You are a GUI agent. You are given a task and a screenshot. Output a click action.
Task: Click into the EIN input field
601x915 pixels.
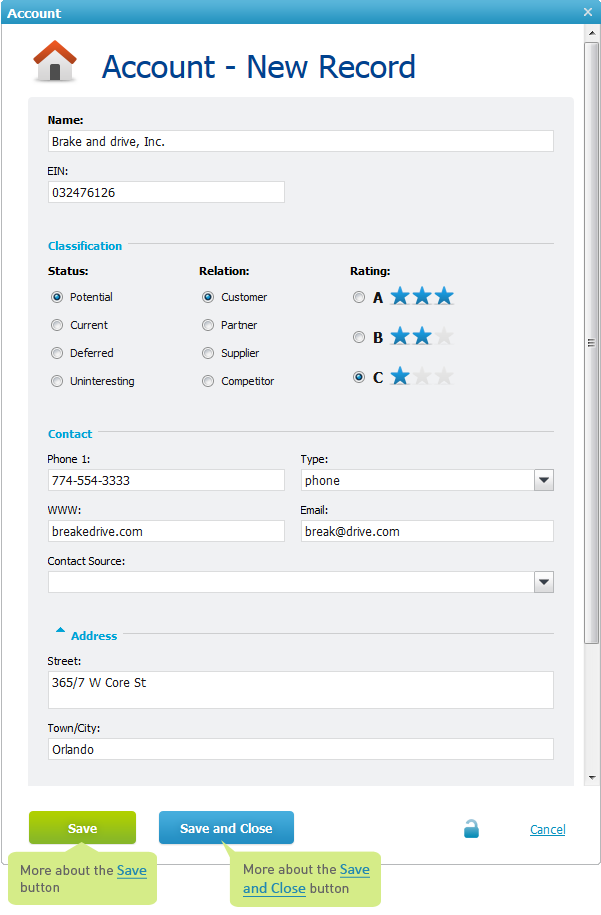tap(166, 192)
